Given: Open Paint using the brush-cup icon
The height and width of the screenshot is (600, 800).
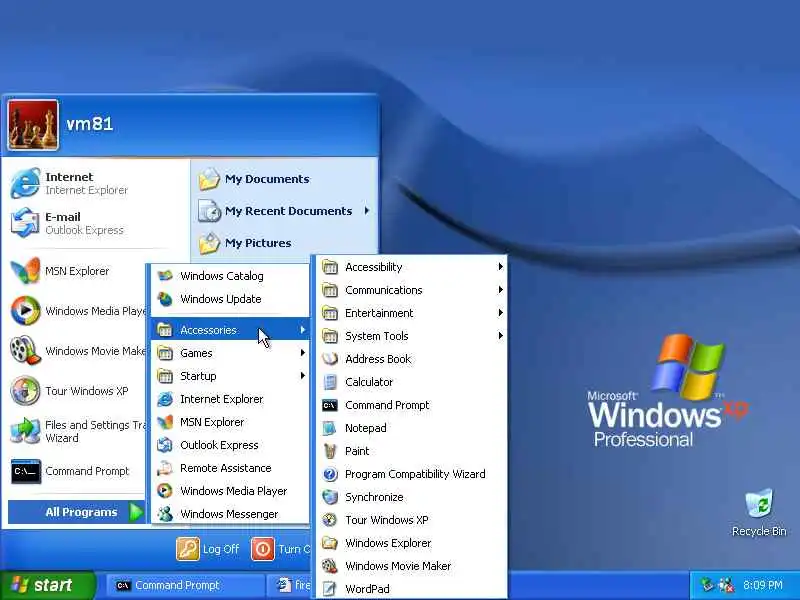Looking at the screenshot, I should [330, 451].
